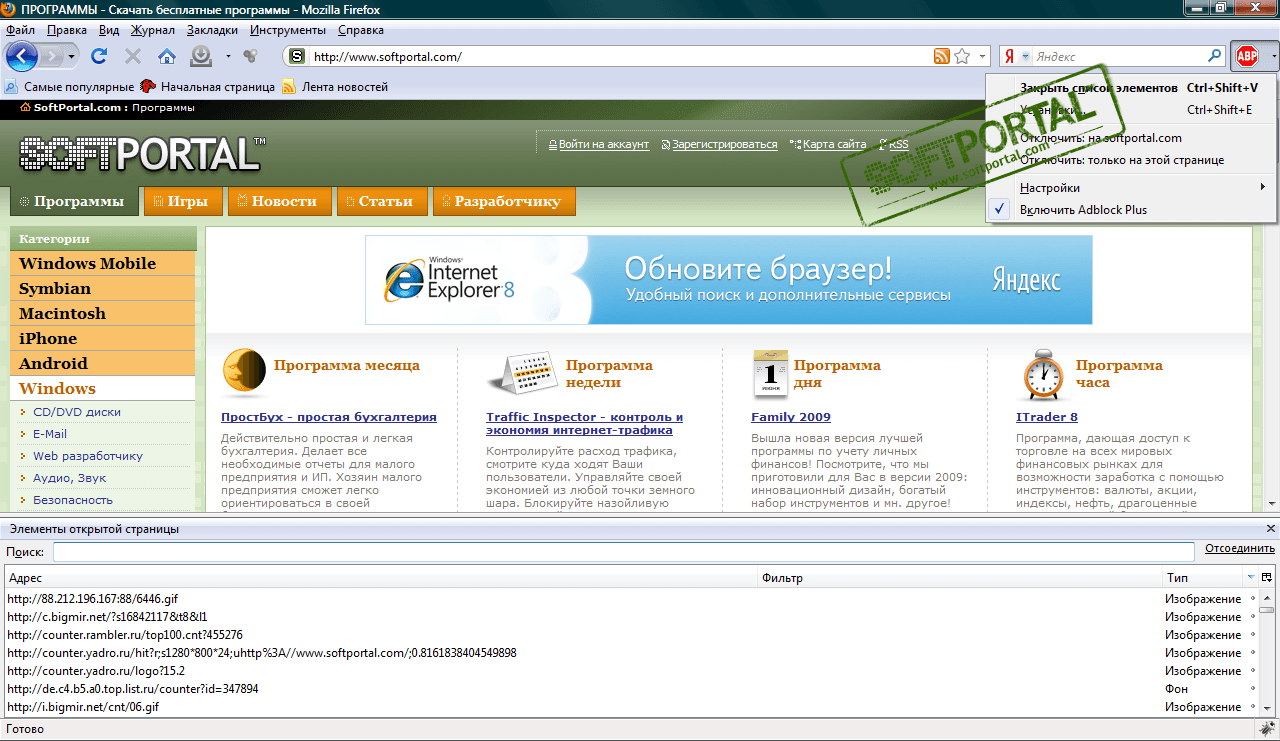
Task: Click the Поиск field in elements panel
Action: [x=623, y=552]
